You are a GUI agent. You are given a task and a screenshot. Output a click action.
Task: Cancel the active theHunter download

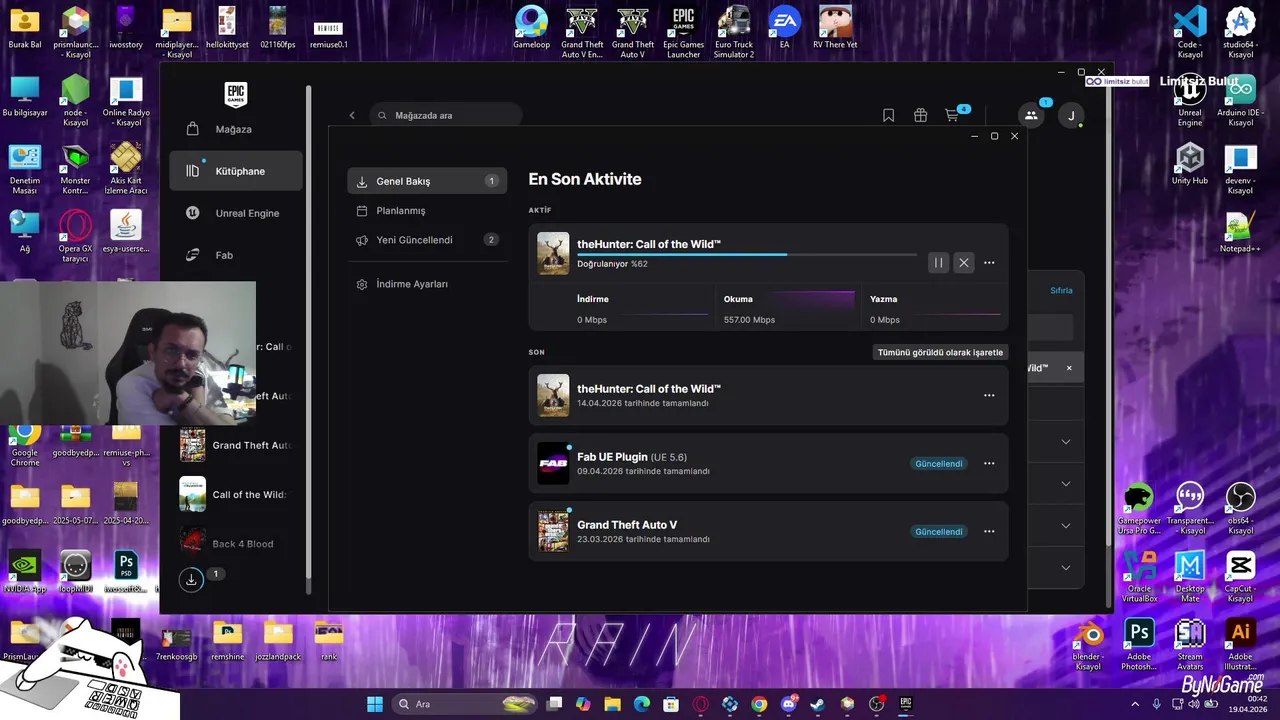click(x=964, y=263)
